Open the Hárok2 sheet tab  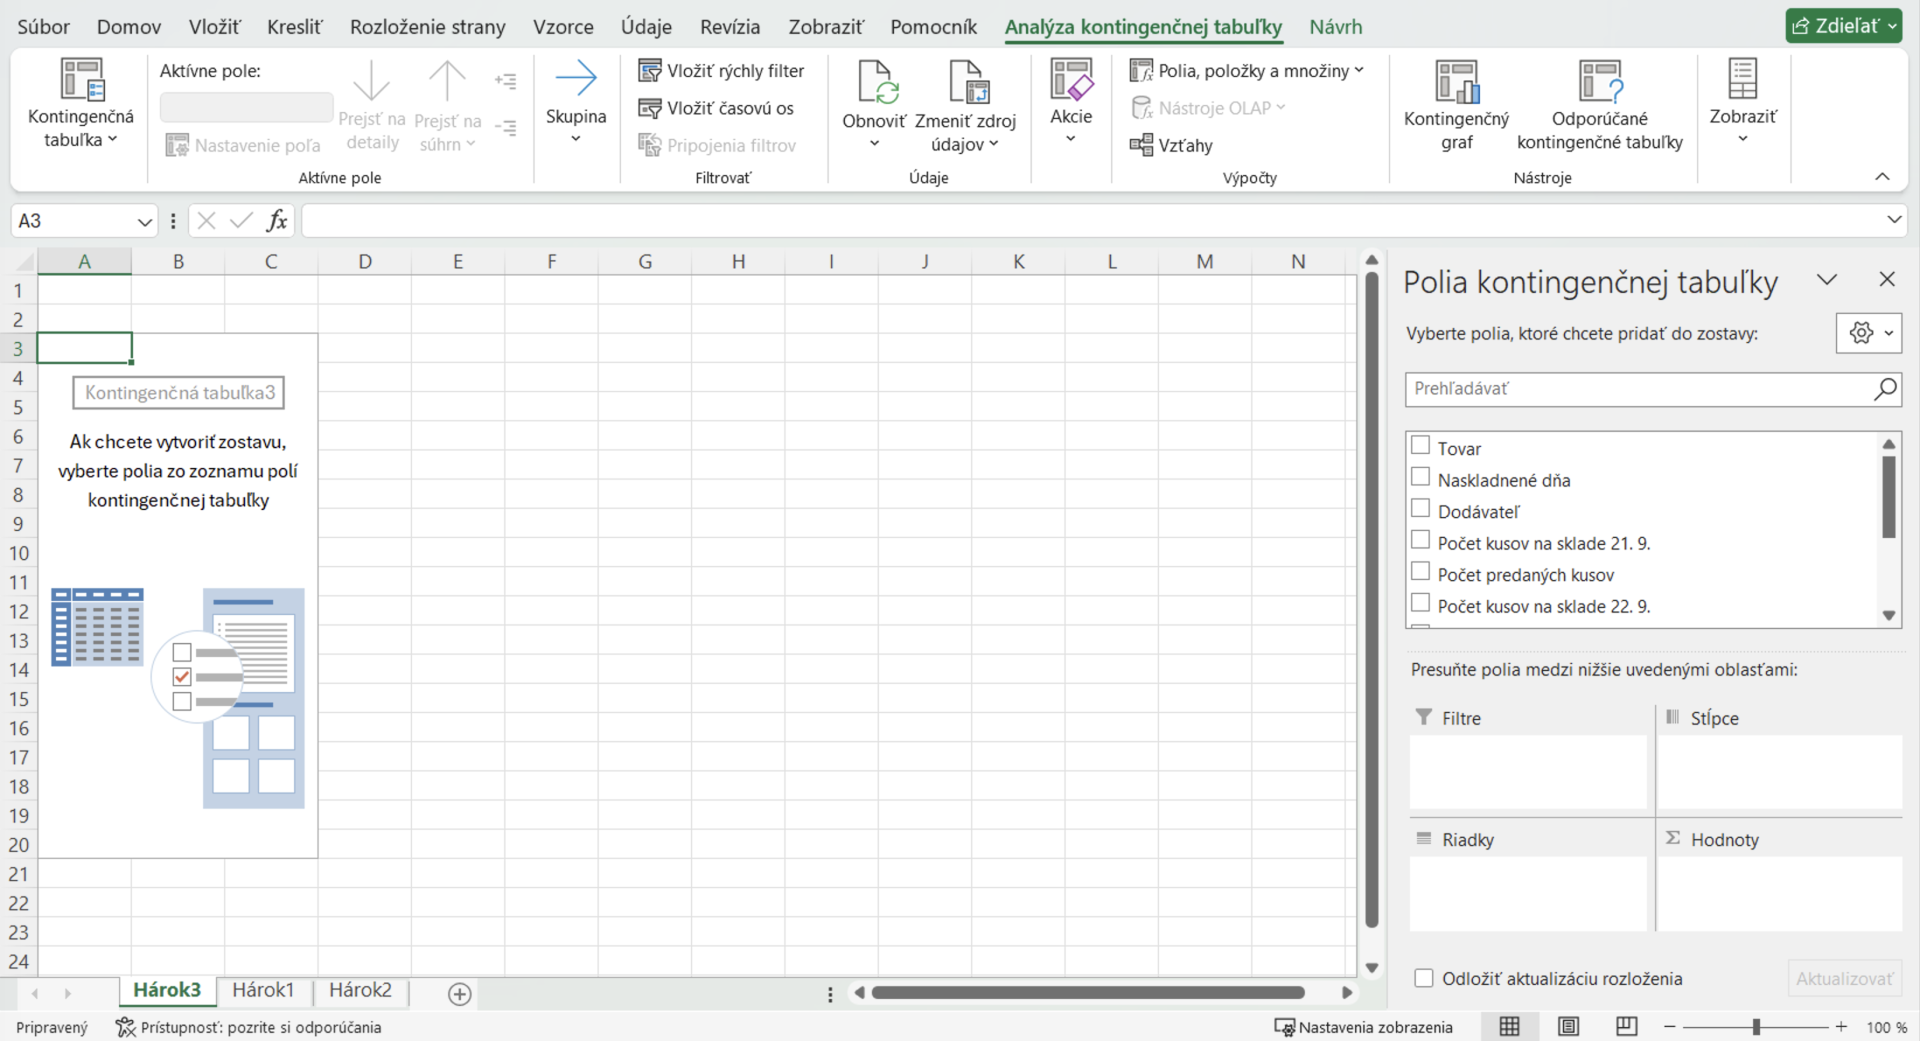click(x=360, y=990)
